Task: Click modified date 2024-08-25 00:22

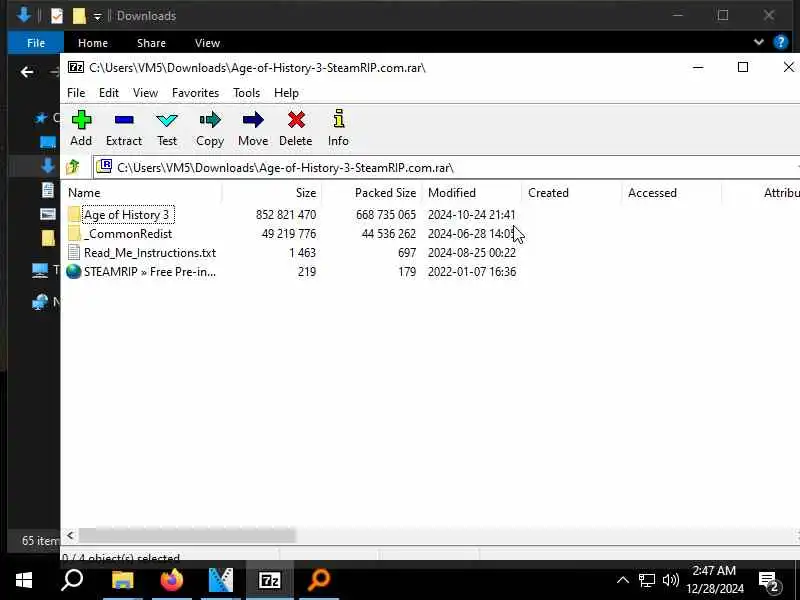Action: click(472, 253)
